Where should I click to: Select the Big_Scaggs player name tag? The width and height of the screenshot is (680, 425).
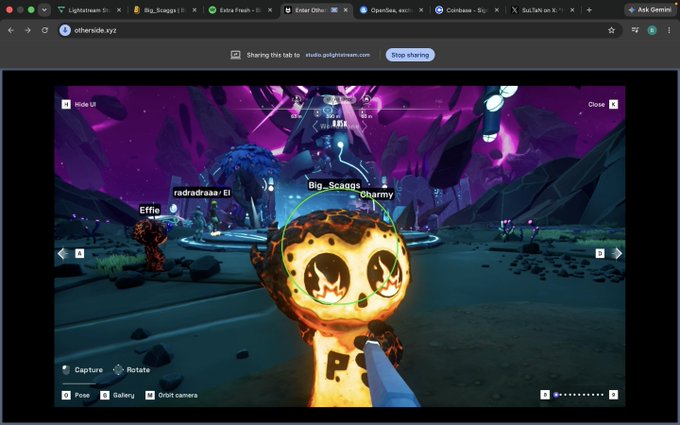point(334,185)
